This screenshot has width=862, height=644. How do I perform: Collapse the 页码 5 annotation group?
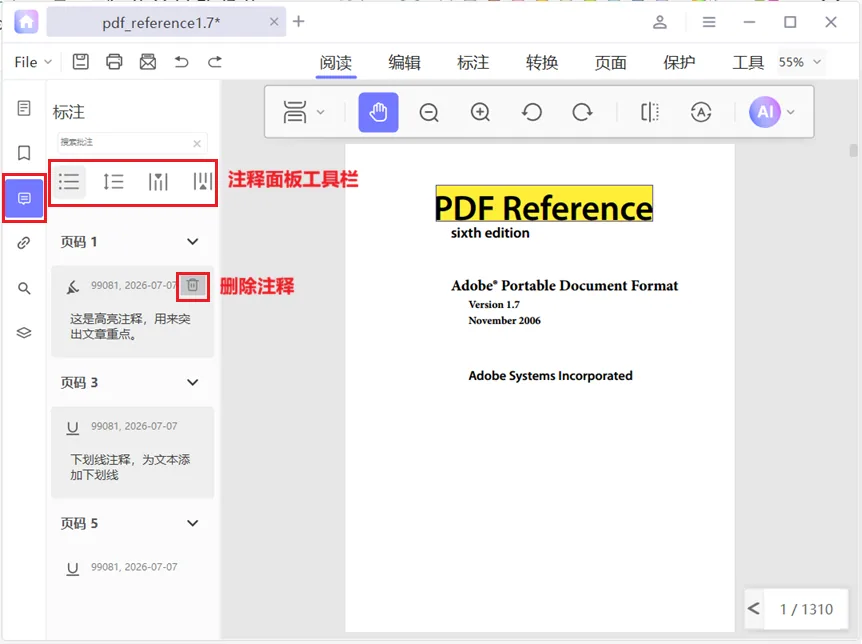[192, 523]
